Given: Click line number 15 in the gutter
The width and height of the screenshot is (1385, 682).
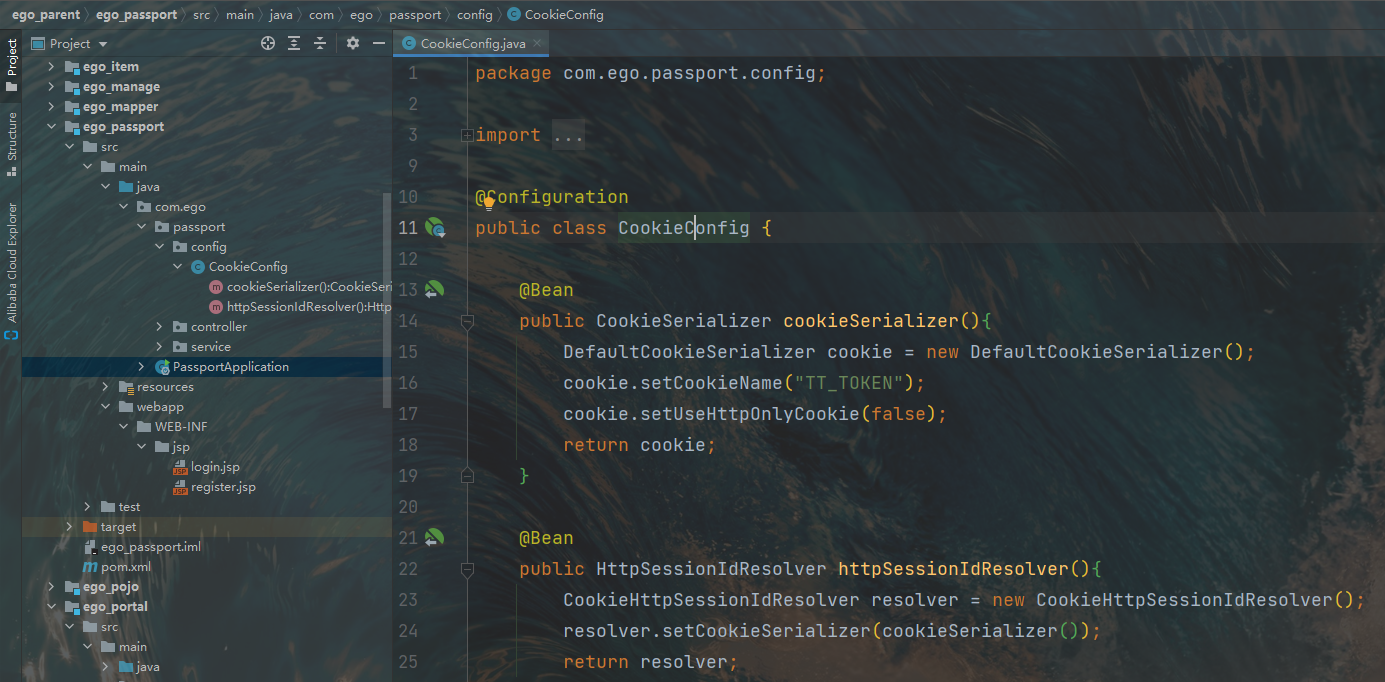Looking at the screenshot, I should pos(407,352).
